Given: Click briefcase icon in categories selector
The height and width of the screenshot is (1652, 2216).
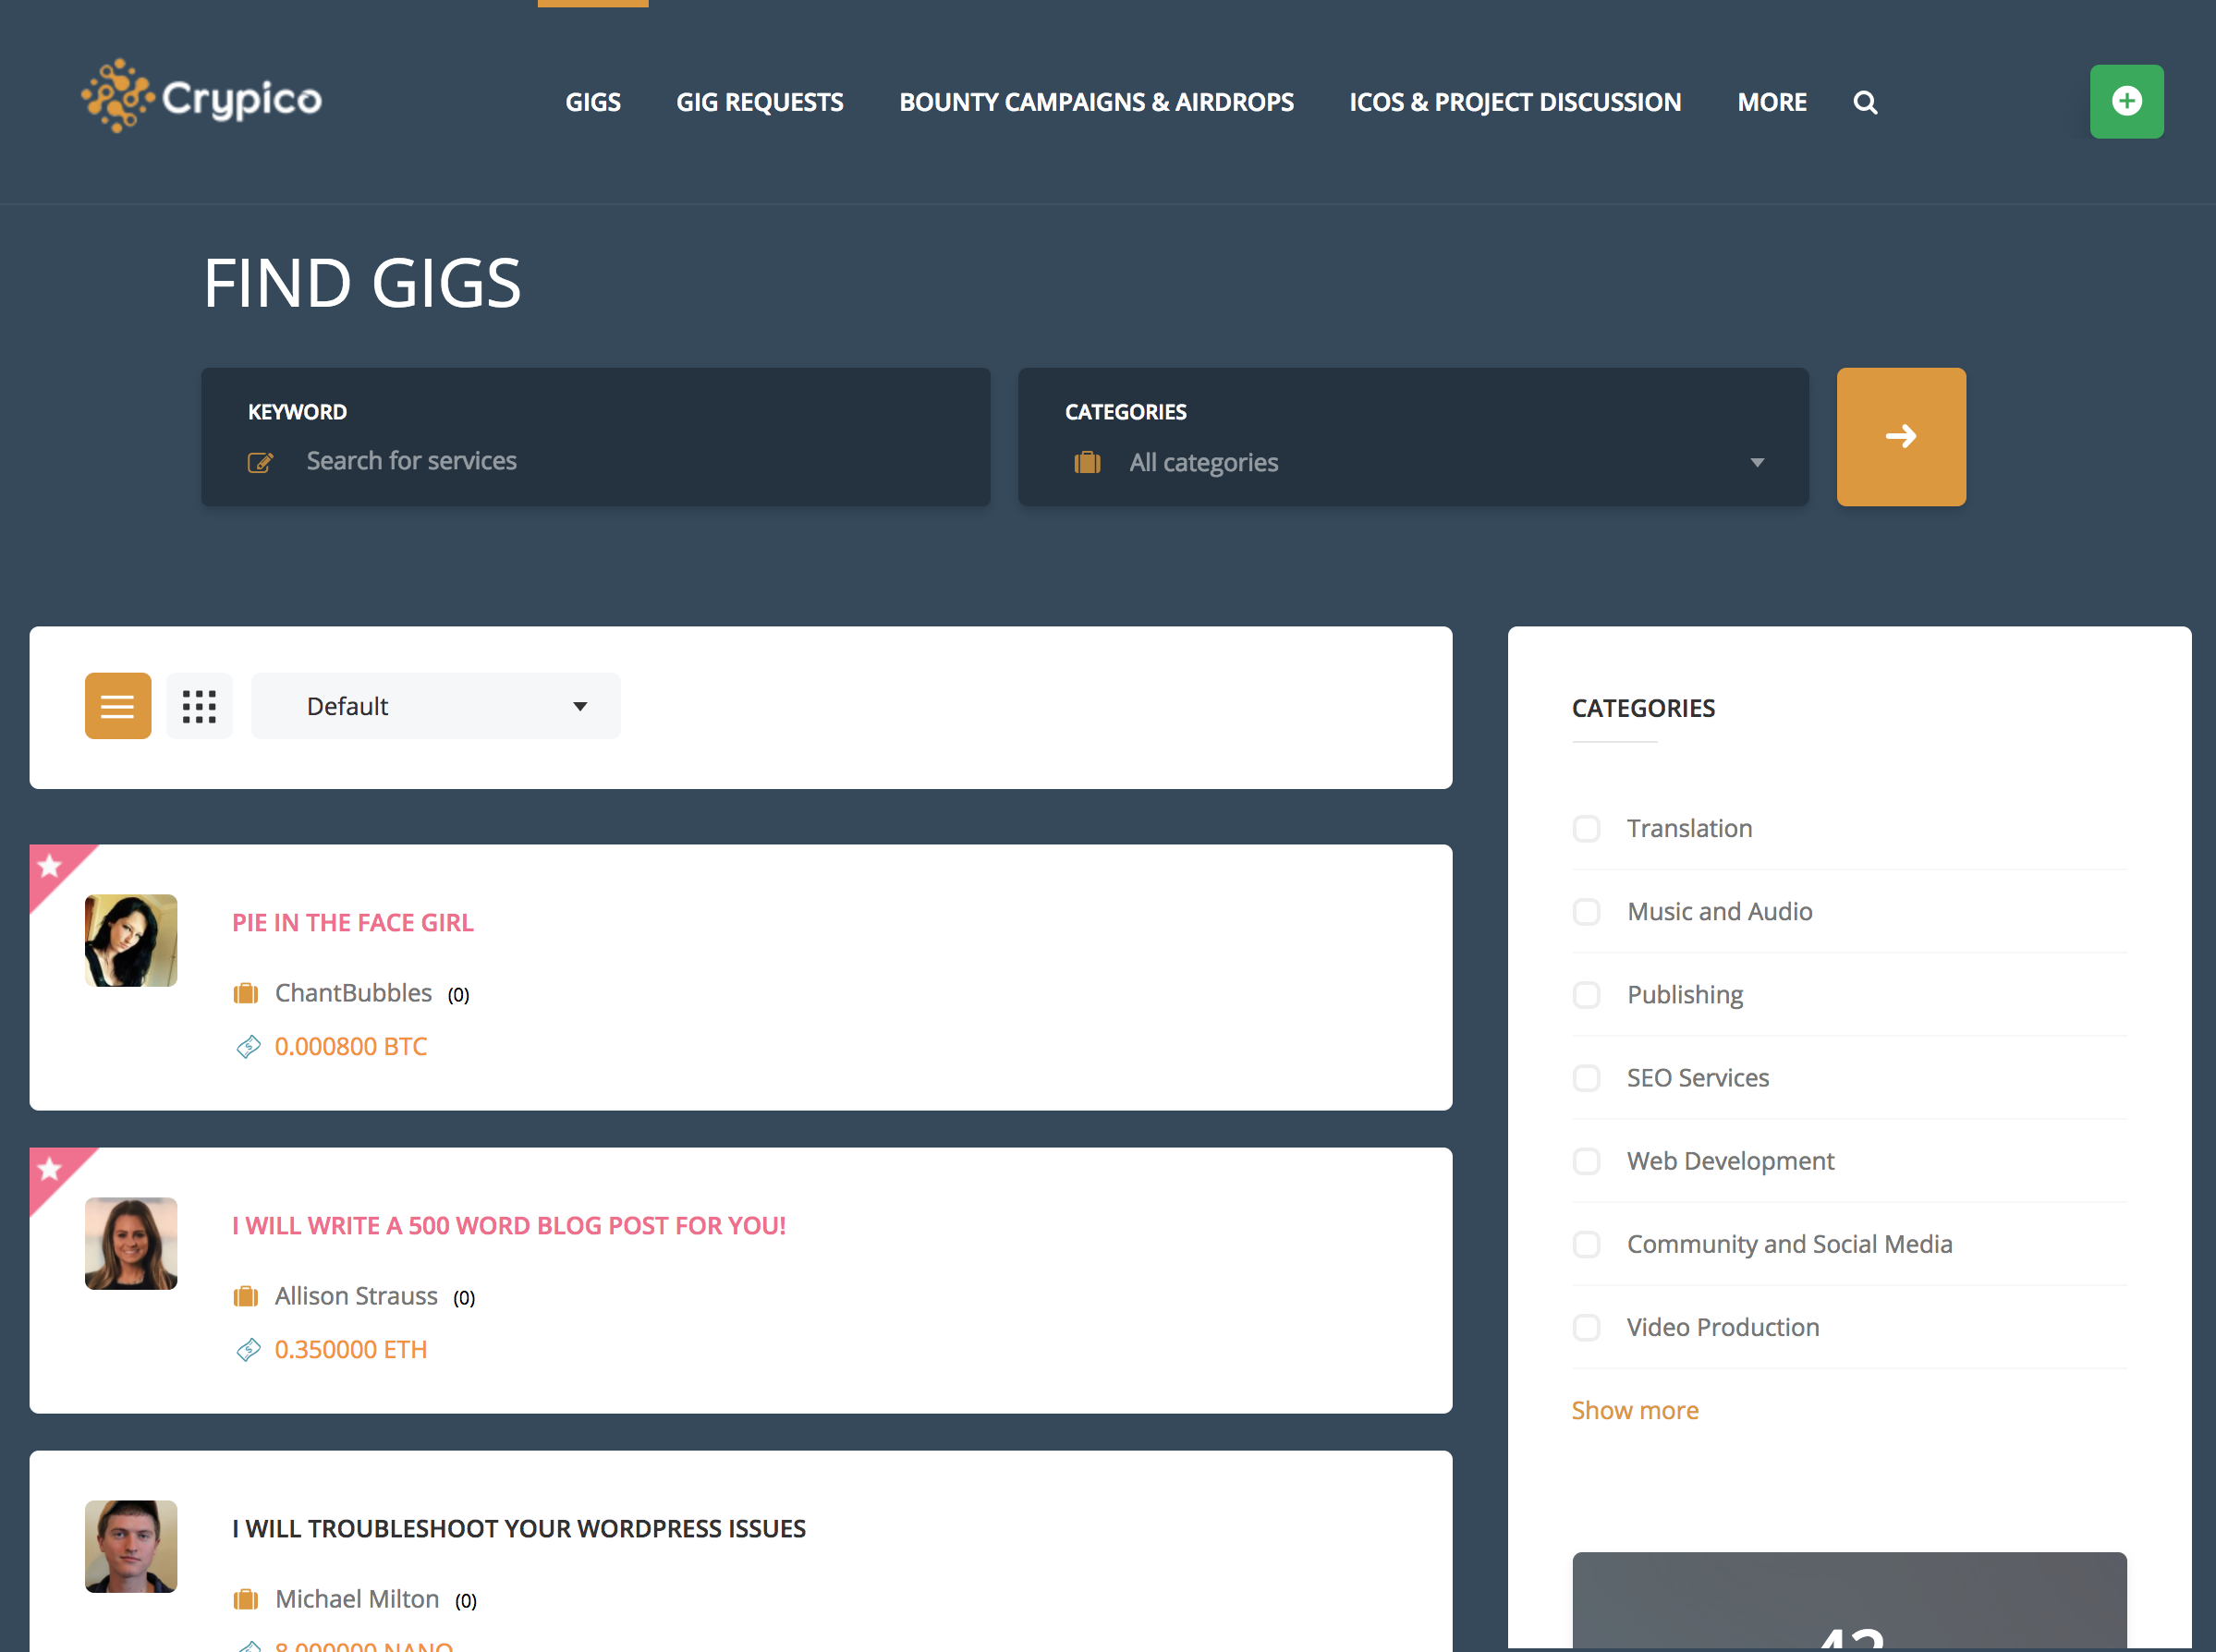Looking at the screenshot, I should click(1087, 462).
